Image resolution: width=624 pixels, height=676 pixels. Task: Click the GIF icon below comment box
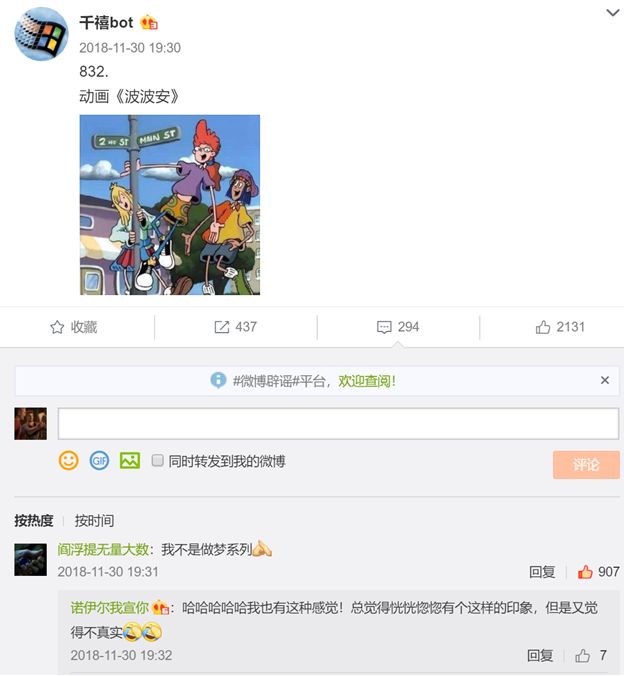coord(99,460)
